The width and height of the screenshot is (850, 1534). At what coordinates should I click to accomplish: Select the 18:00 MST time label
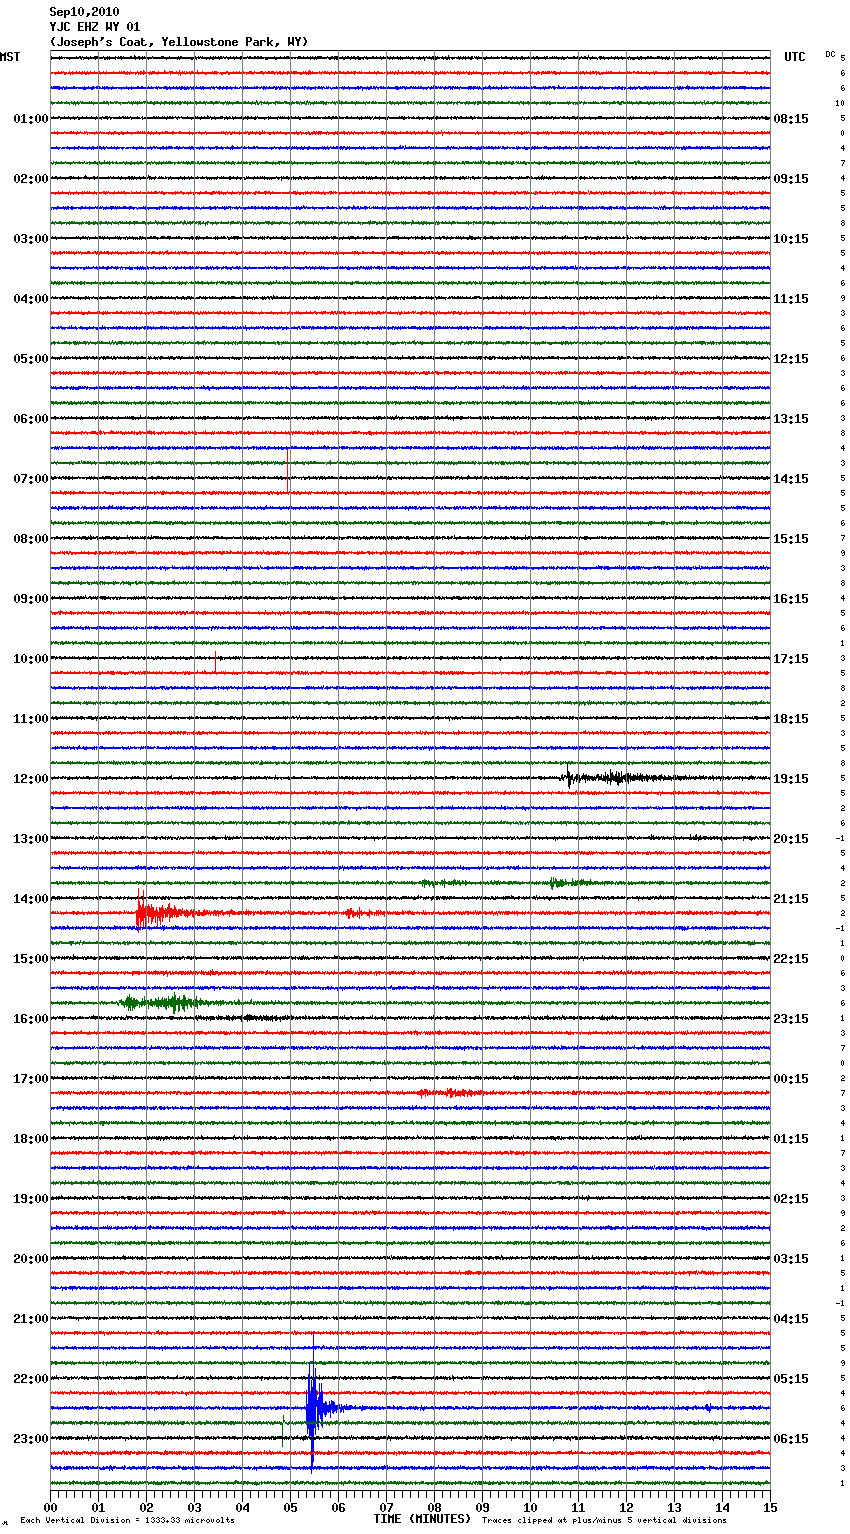click(31, 1139)
